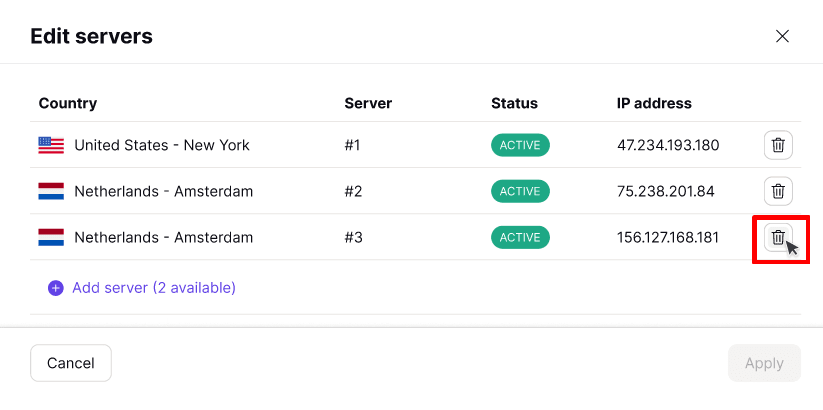823x410 pixels.
Task: Click the trash icon for server #2
Action: [x=779, y=191]
